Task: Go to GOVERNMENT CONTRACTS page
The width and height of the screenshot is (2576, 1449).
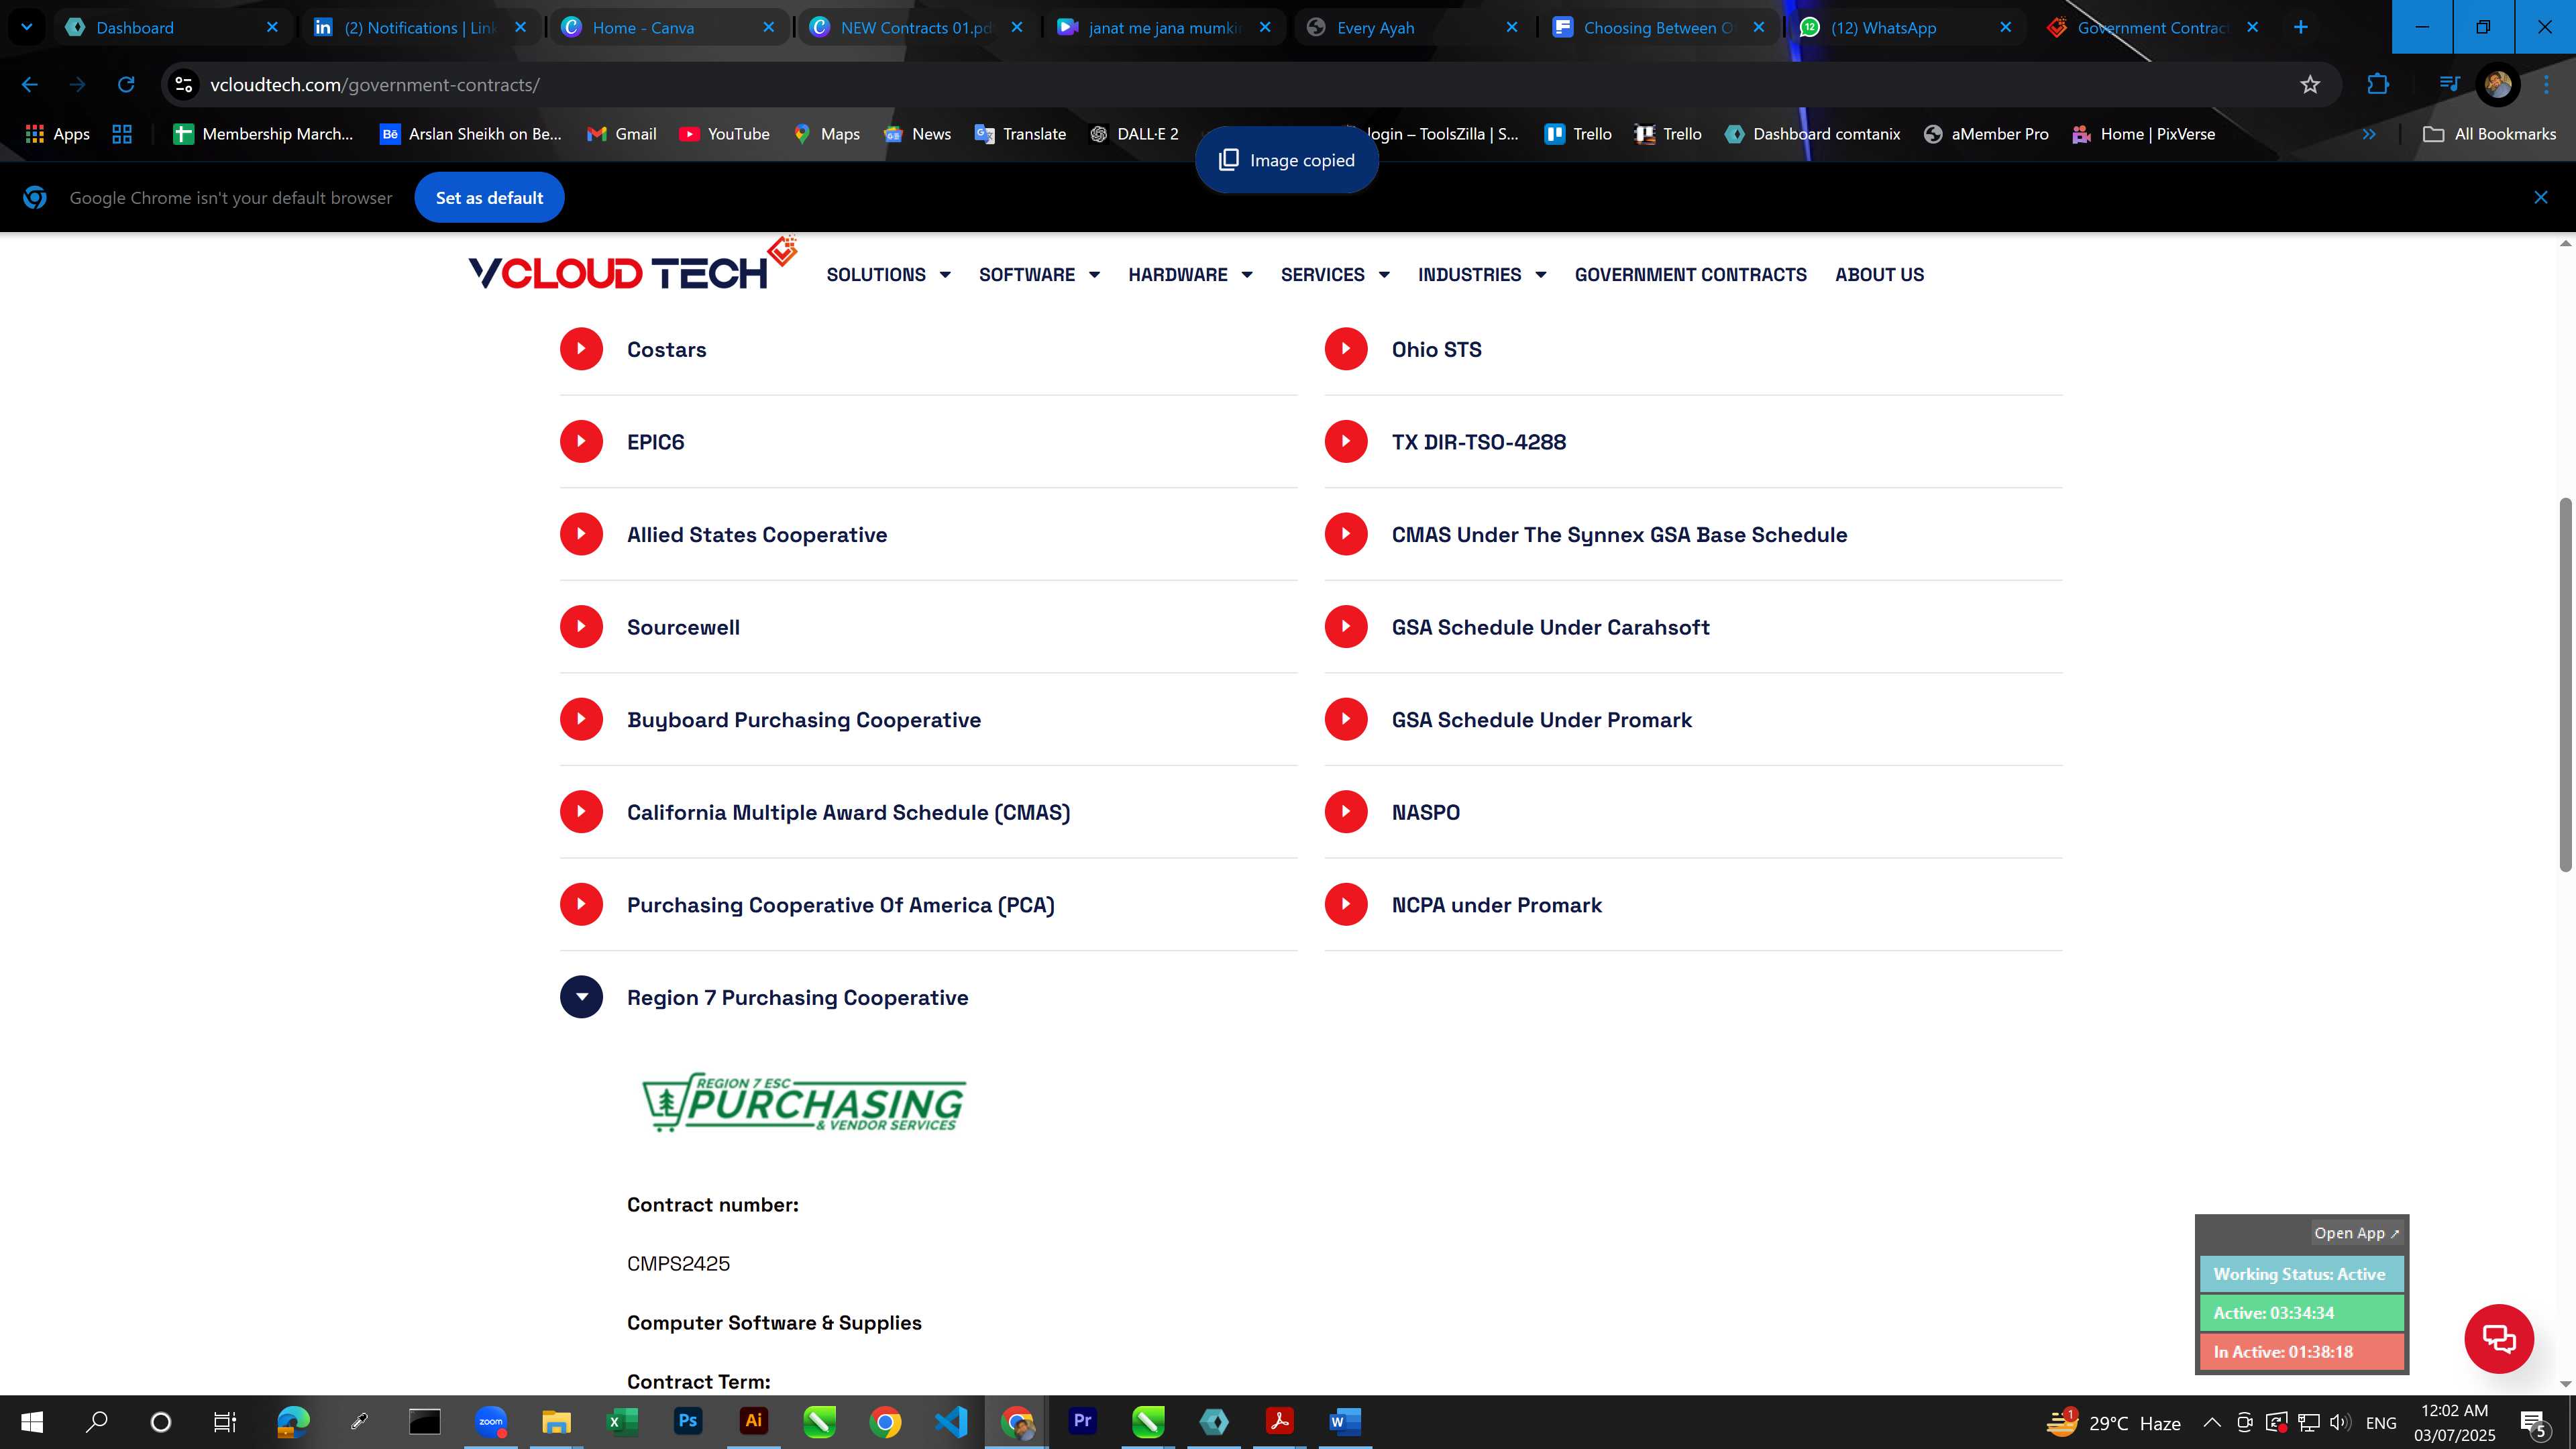Action: pos(1690,275)
